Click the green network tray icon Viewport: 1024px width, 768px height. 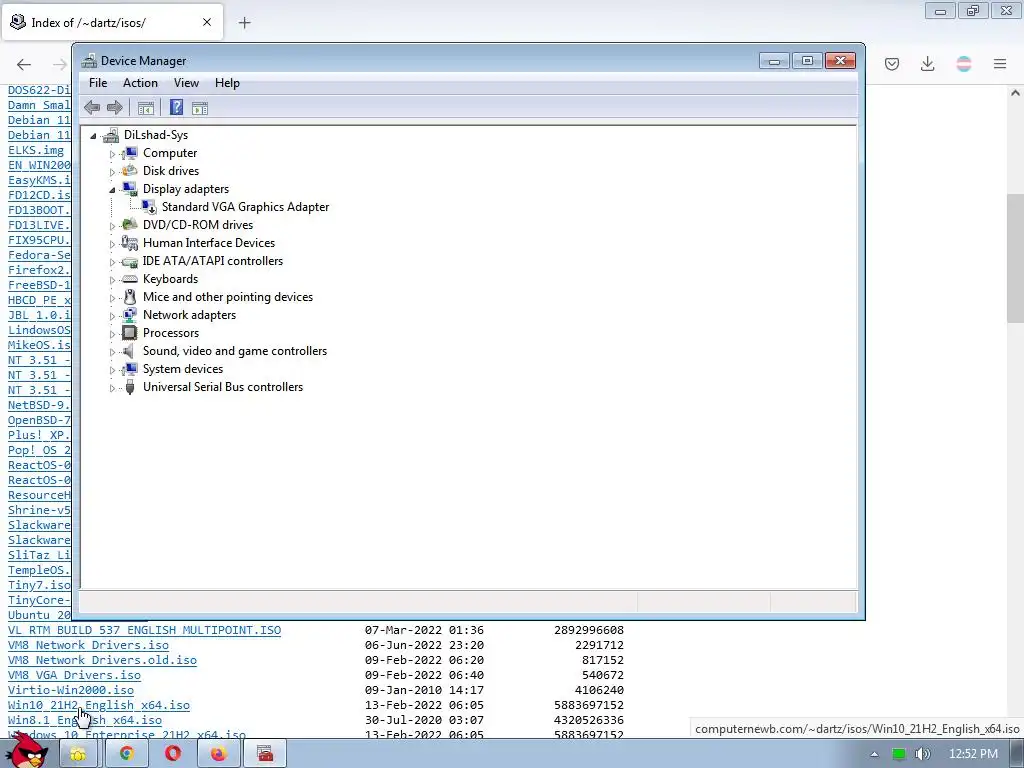[899, 754]
